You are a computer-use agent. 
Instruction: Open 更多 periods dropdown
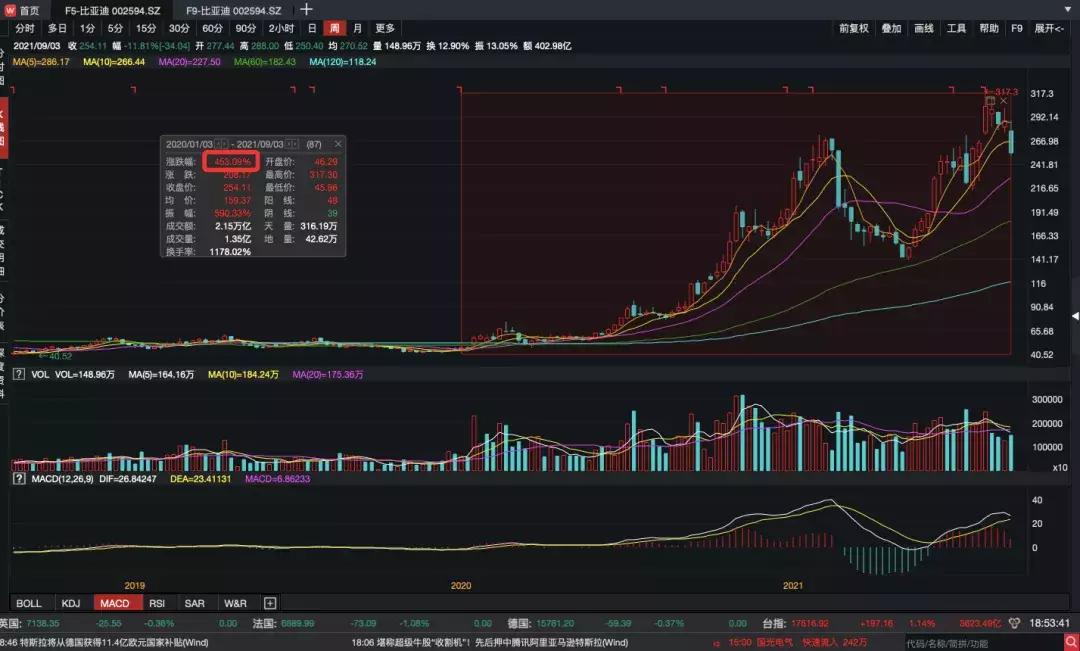click(385, 28)
